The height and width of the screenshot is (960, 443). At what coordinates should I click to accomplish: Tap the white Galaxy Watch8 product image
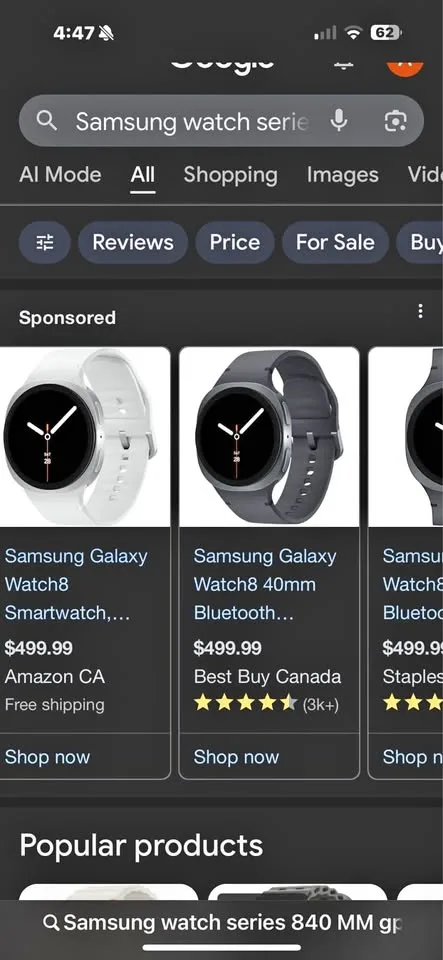(84, 437)
